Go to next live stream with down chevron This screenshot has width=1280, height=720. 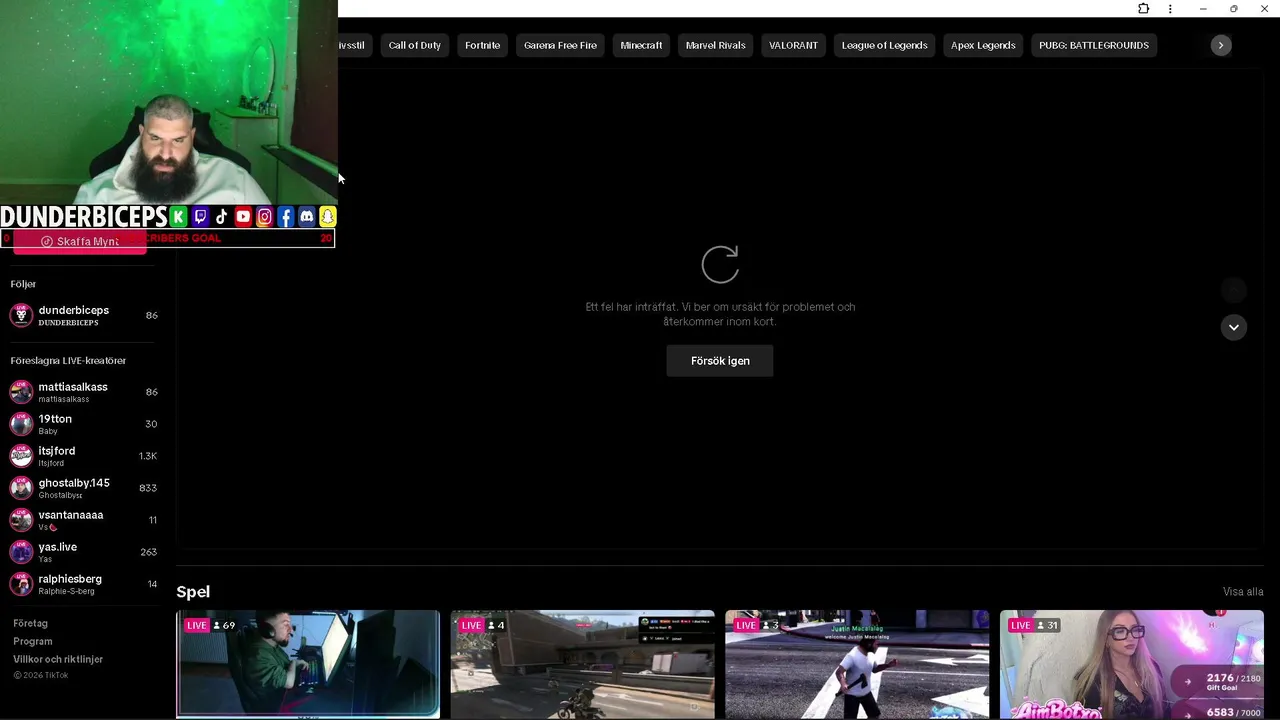(x=1234, y=327)
